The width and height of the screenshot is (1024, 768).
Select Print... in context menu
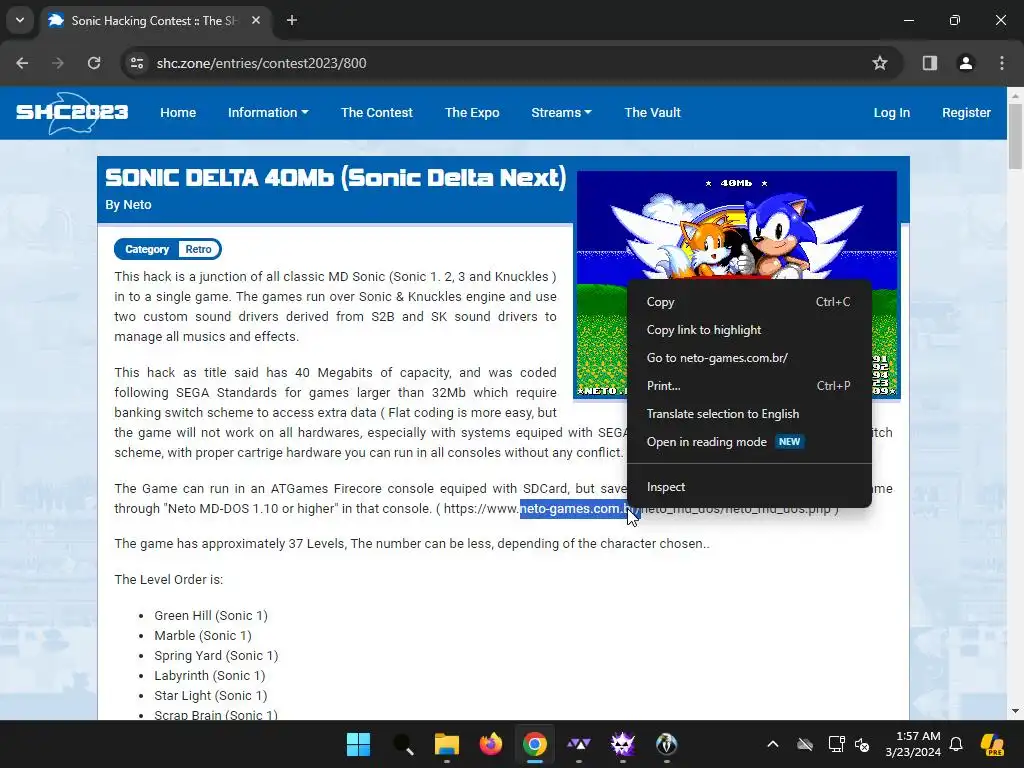tap(749, 386)
